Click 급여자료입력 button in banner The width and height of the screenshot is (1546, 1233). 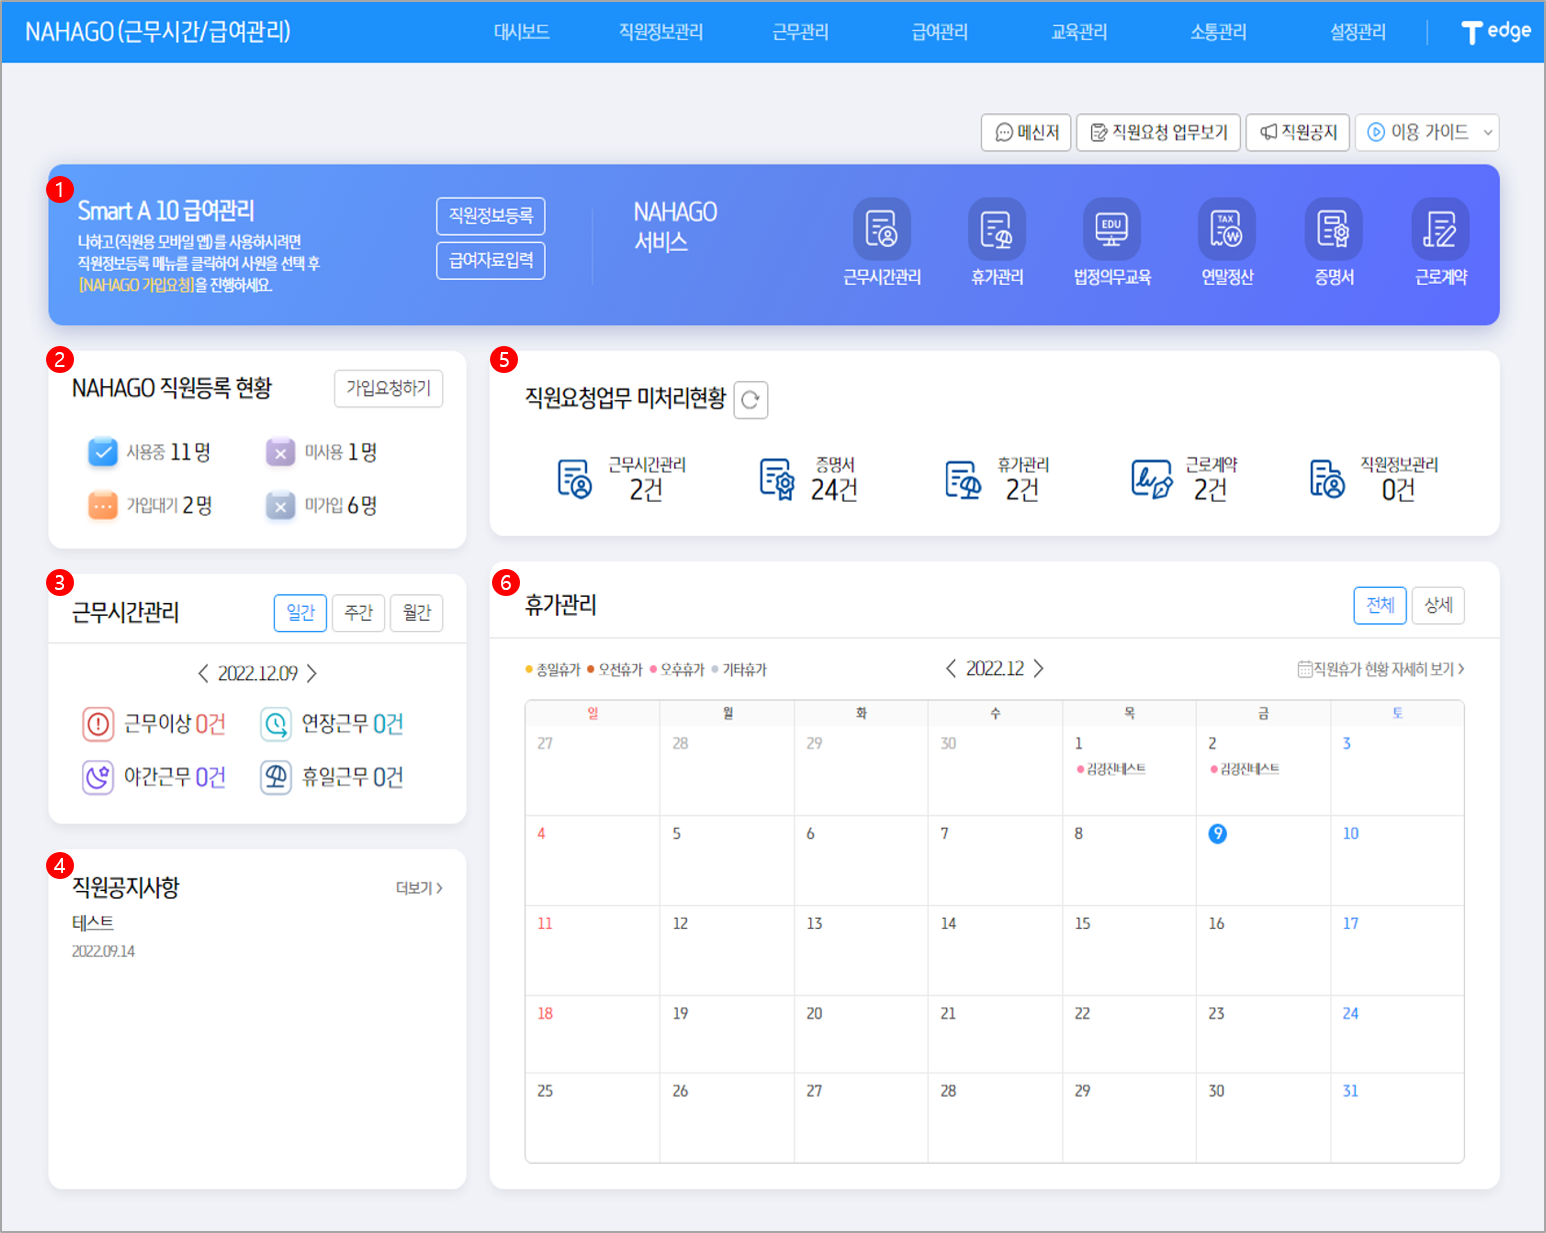click(x=490, y=261)
